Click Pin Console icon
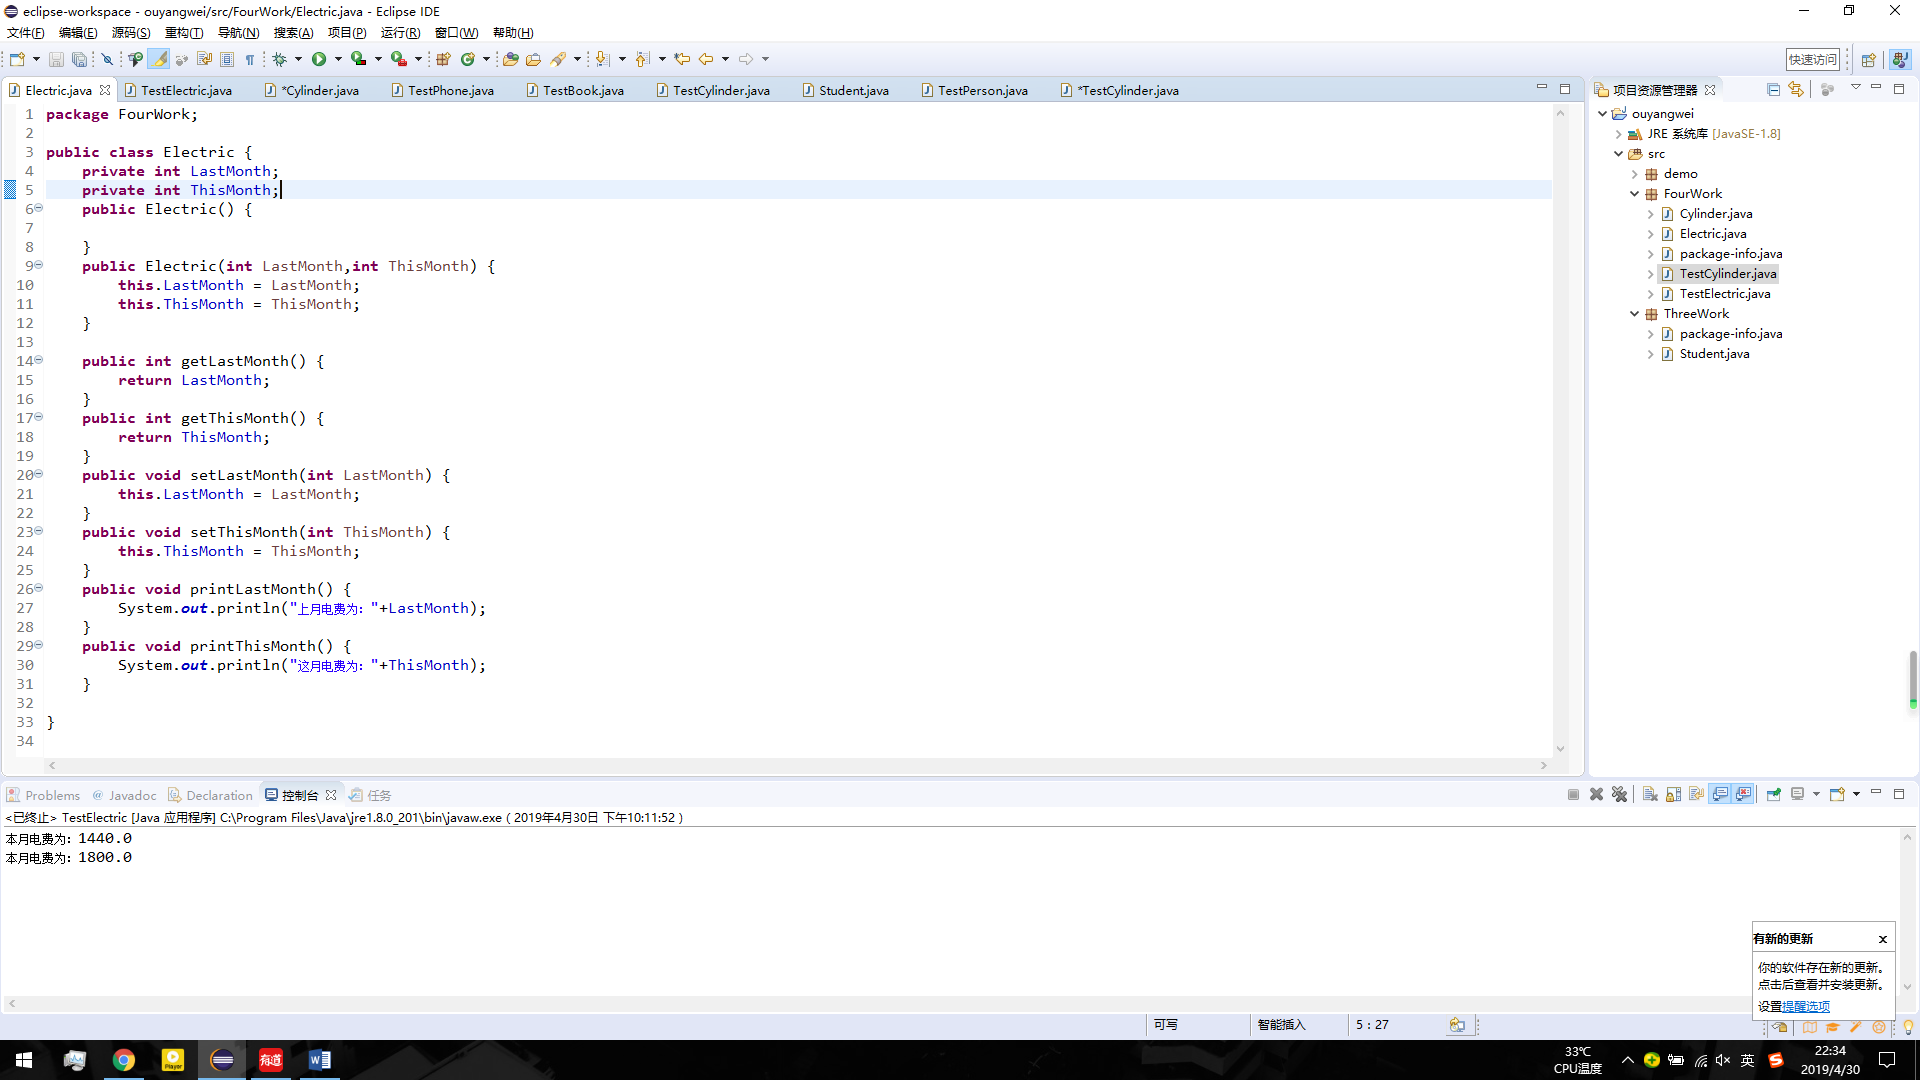1920x1080 pixels. point(1773,794)
